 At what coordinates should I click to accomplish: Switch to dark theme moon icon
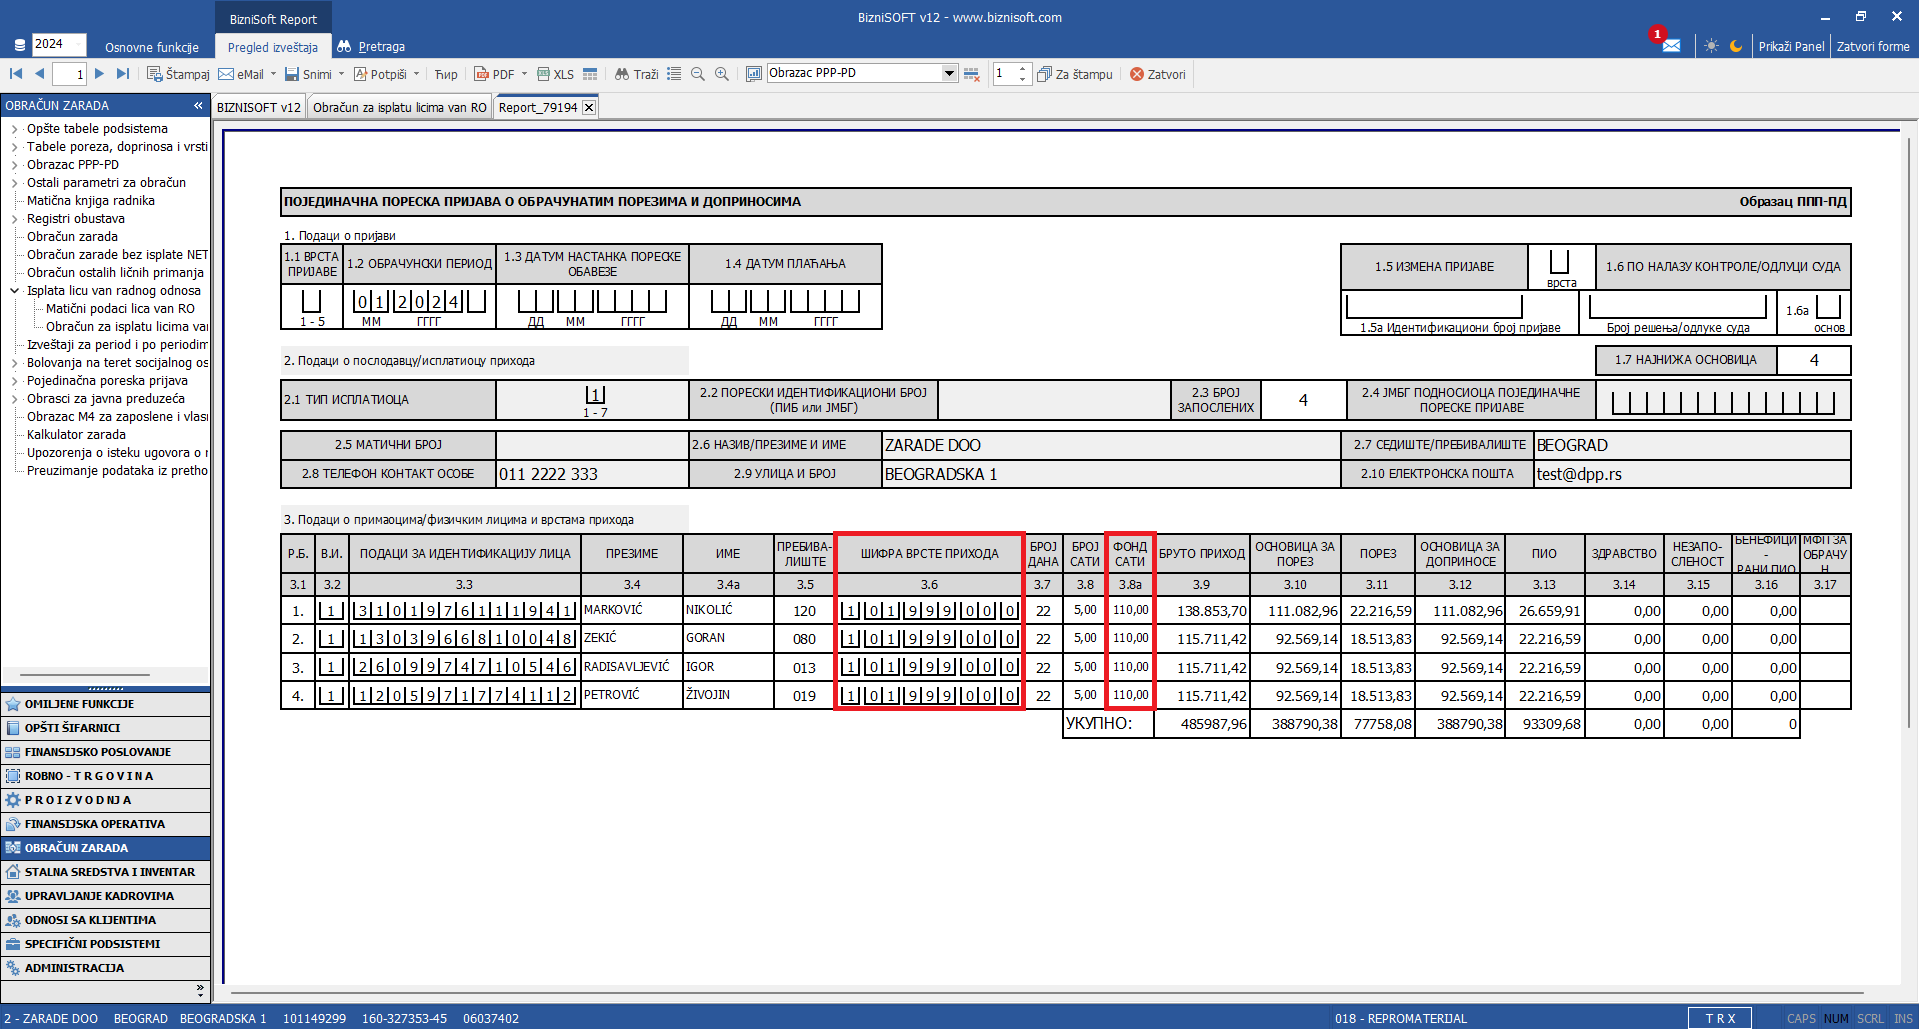pos(1736,46)
